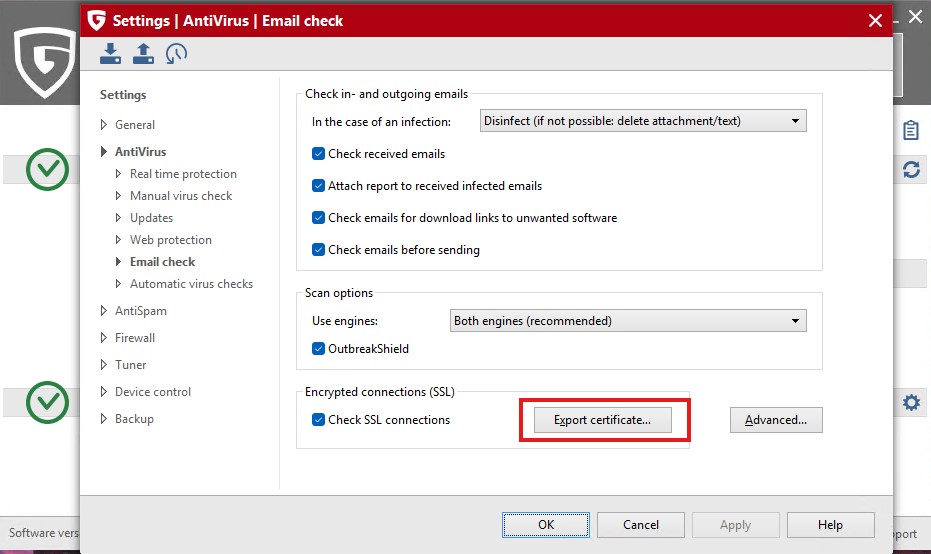Click the Cancel button
The height and width of the screenshot is (554, 931).
click(x=641, y=525)
